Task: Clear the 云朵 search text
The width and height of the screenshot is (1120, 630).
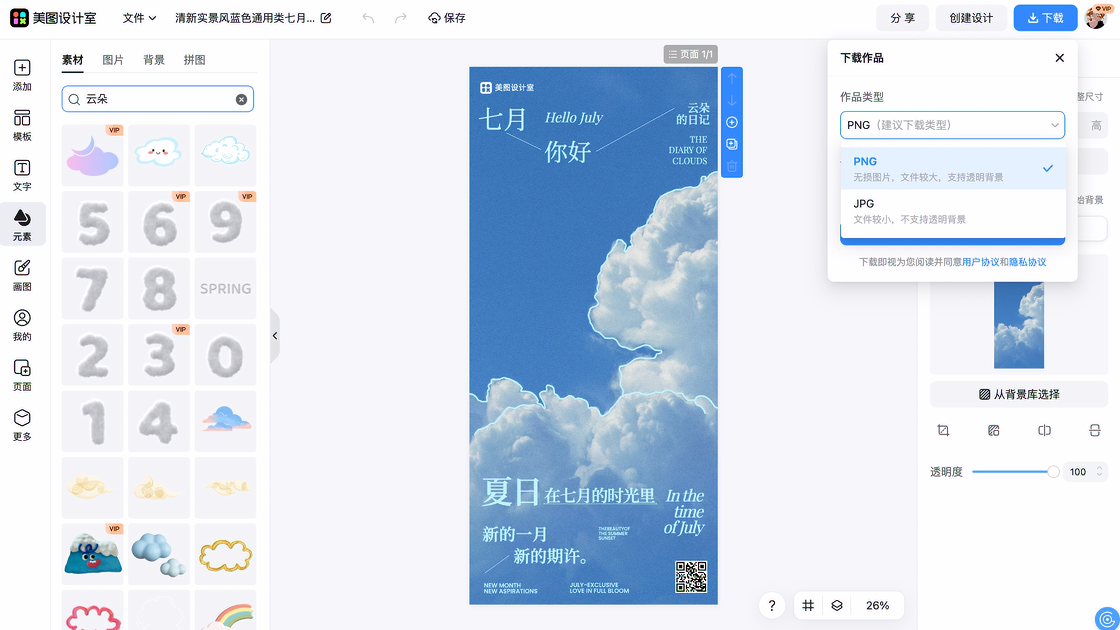Action: point(241,99)
